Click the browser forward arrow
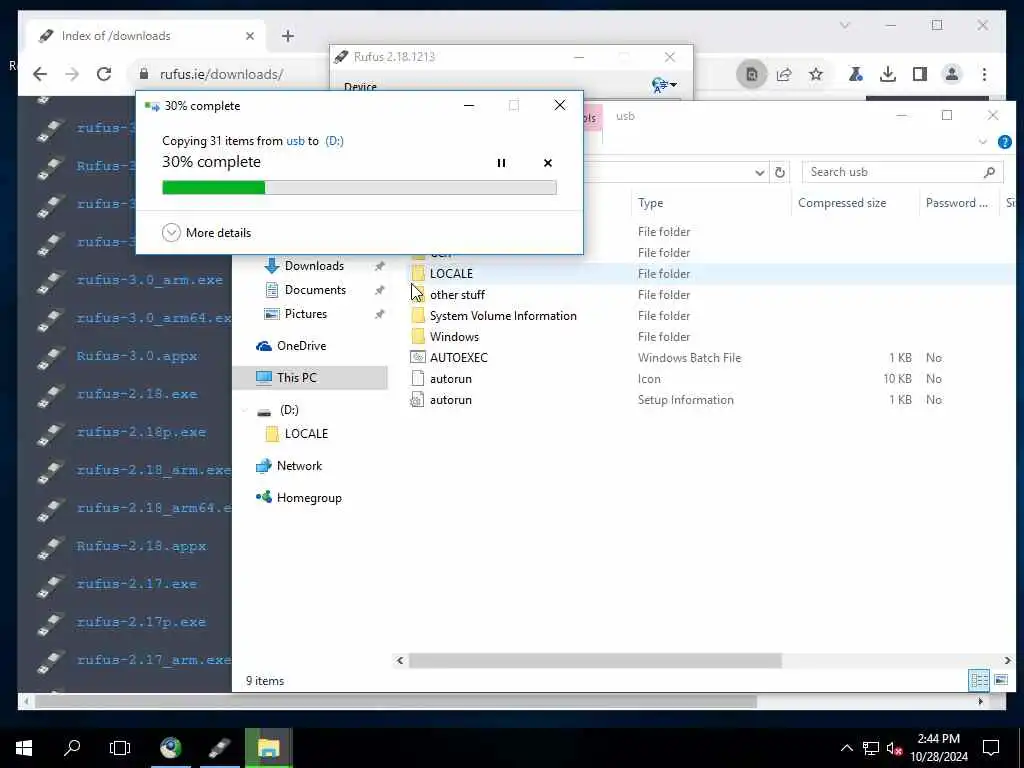Viewport: 1024px width, 768px height. [72, 74]
